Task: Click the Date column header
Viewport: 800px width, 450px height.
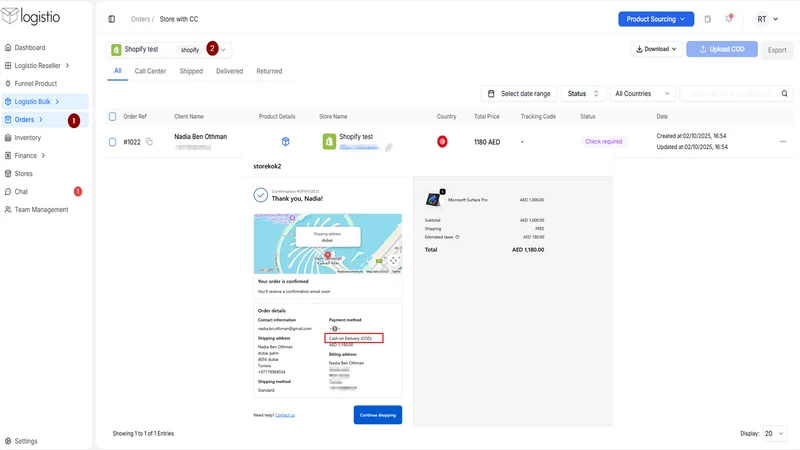Action: [x=662, y=116]
